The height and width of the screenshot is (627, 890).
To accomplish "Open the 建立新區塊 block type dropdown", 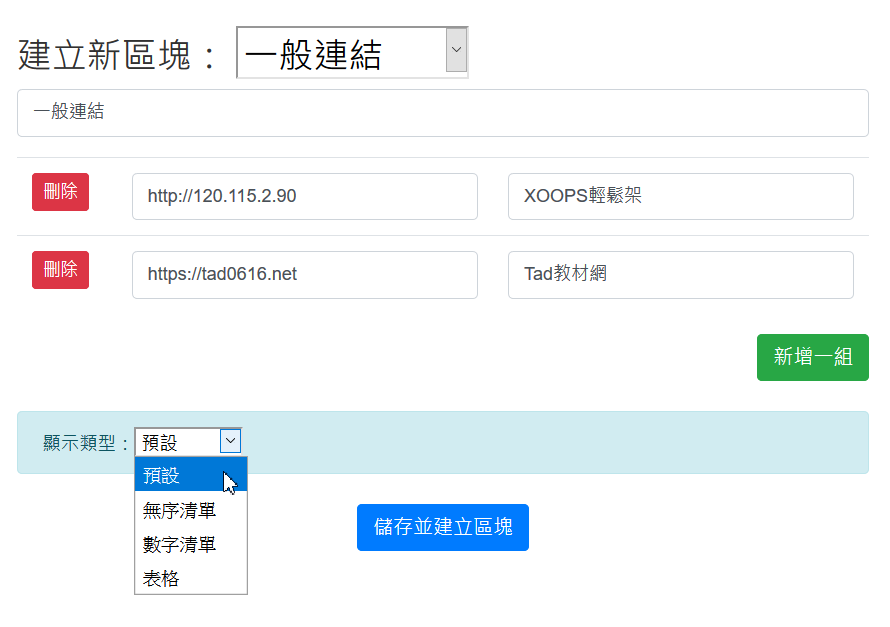I will [x=340, y=53].
